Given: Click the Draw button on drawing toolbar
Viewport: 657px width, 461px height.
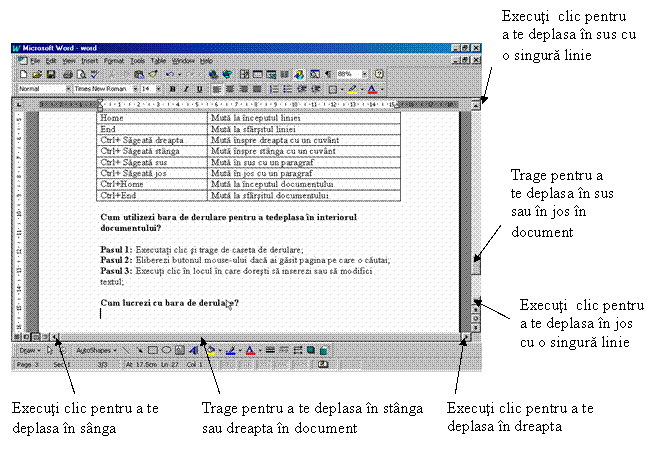Looking at the screenshot, I should (x=29, y=351).
